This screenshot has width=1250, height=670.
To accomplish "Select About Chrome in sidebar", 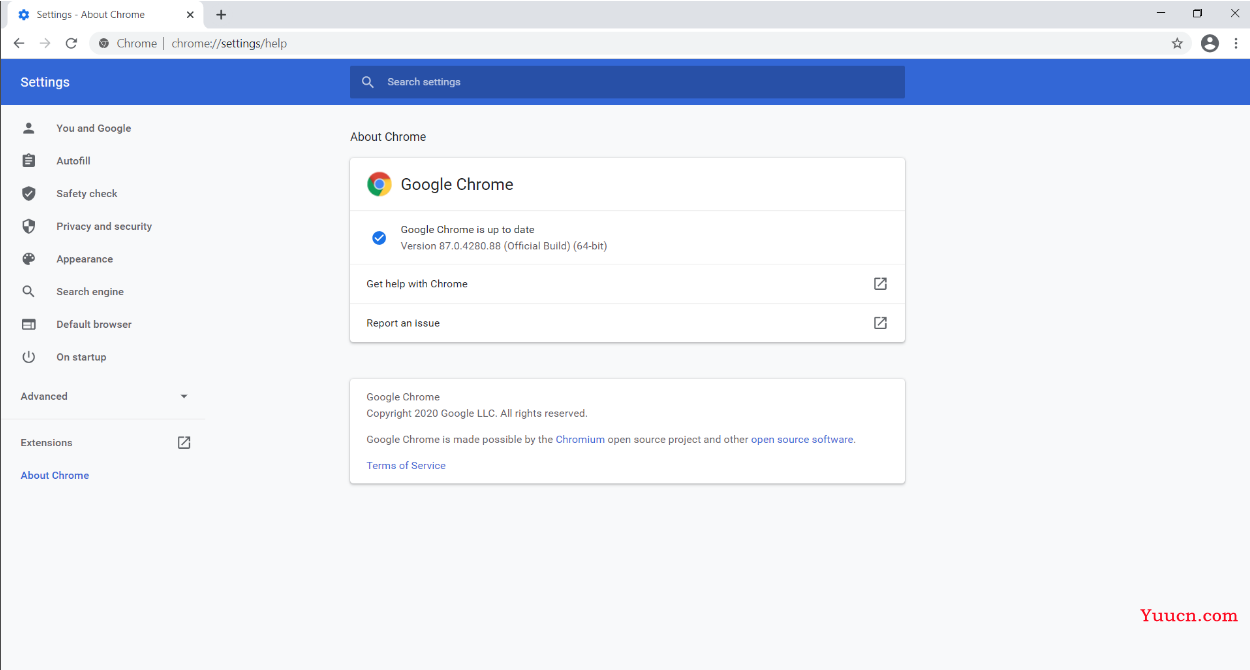I will click(55, 475).
